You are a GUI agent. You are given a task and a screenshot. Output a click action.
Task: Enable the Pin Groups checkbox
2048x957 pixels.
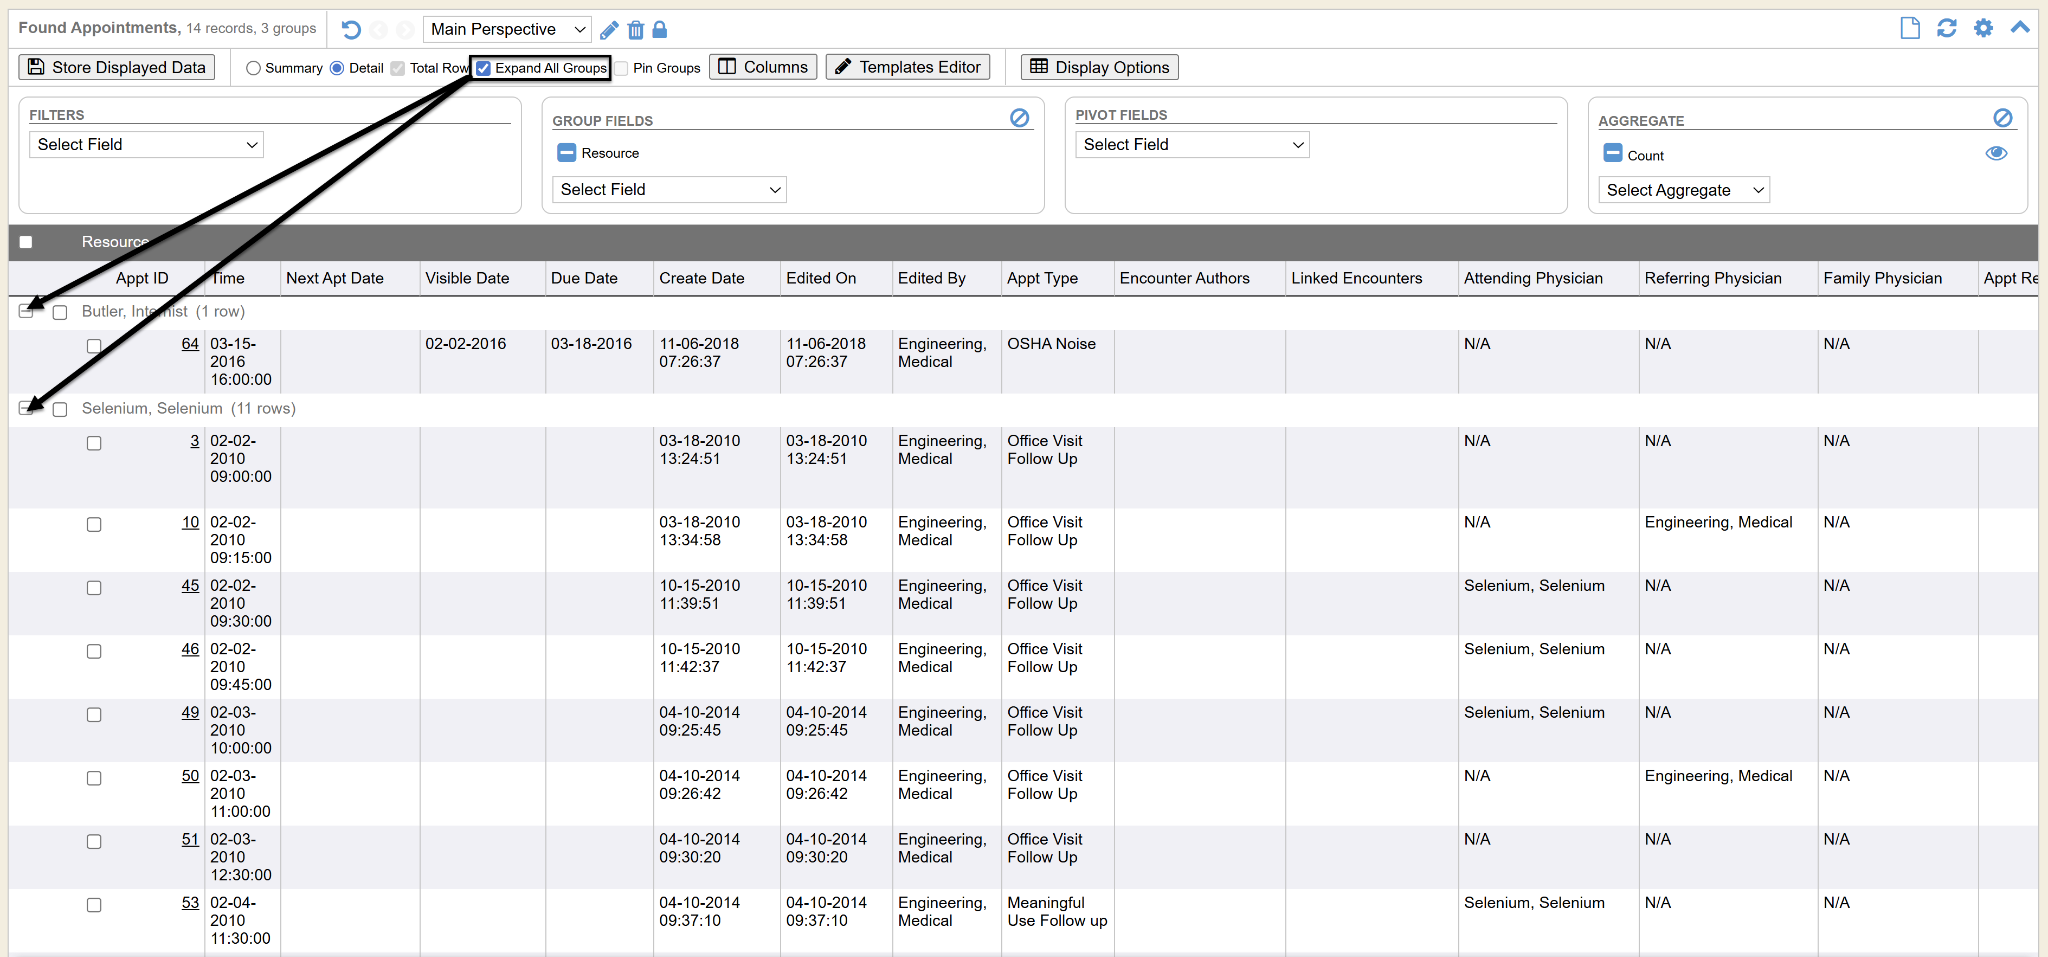click(x=622, y=68)
